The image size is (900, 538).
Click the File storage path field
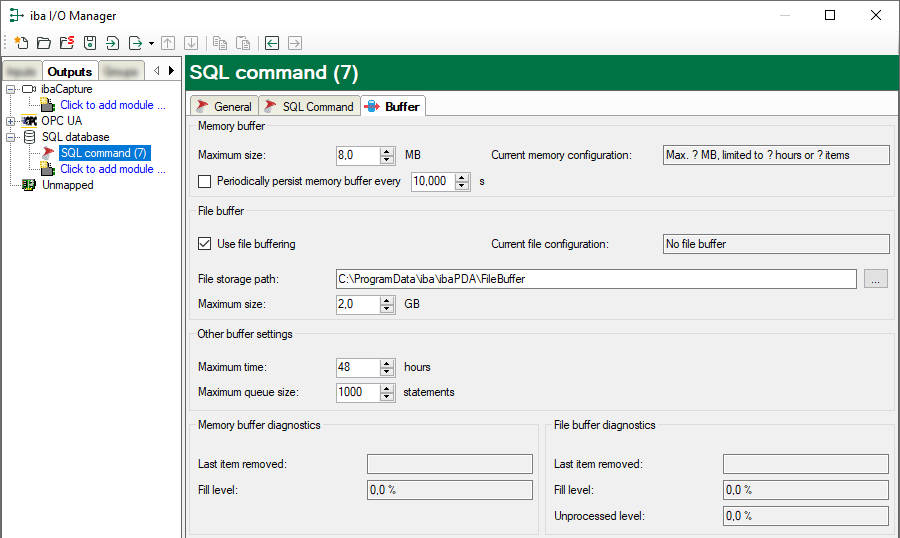pos(596,279)
